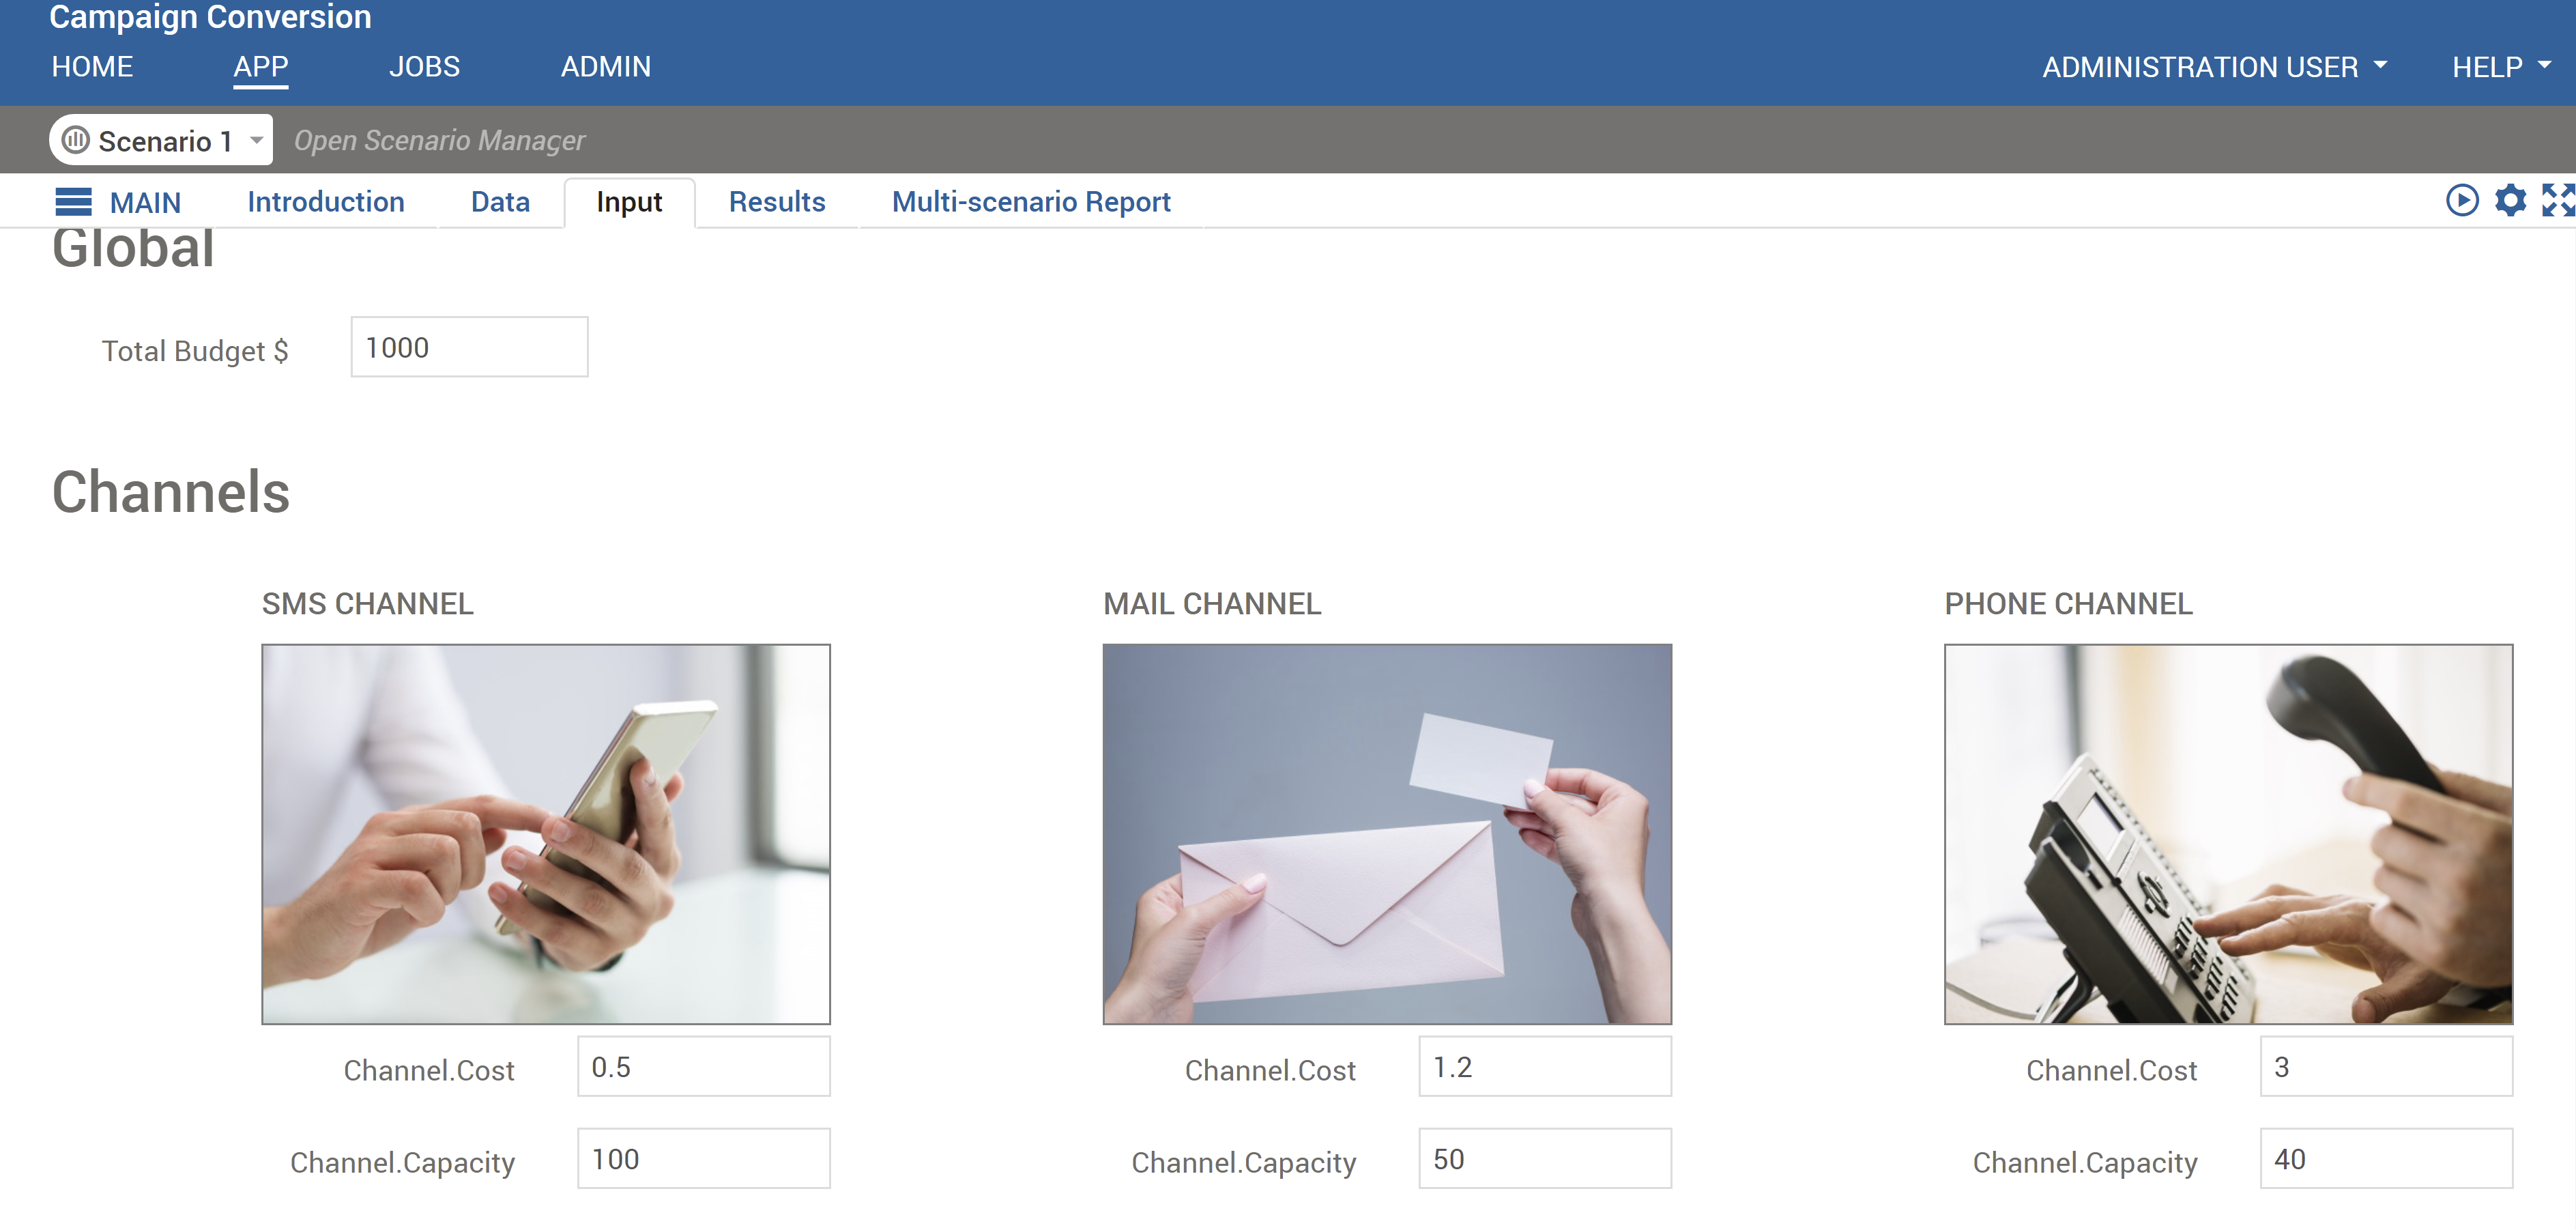Viewport: 2576px width, 1230px height.
Task: Select APP in the top navigation
Action: (261, 67)
